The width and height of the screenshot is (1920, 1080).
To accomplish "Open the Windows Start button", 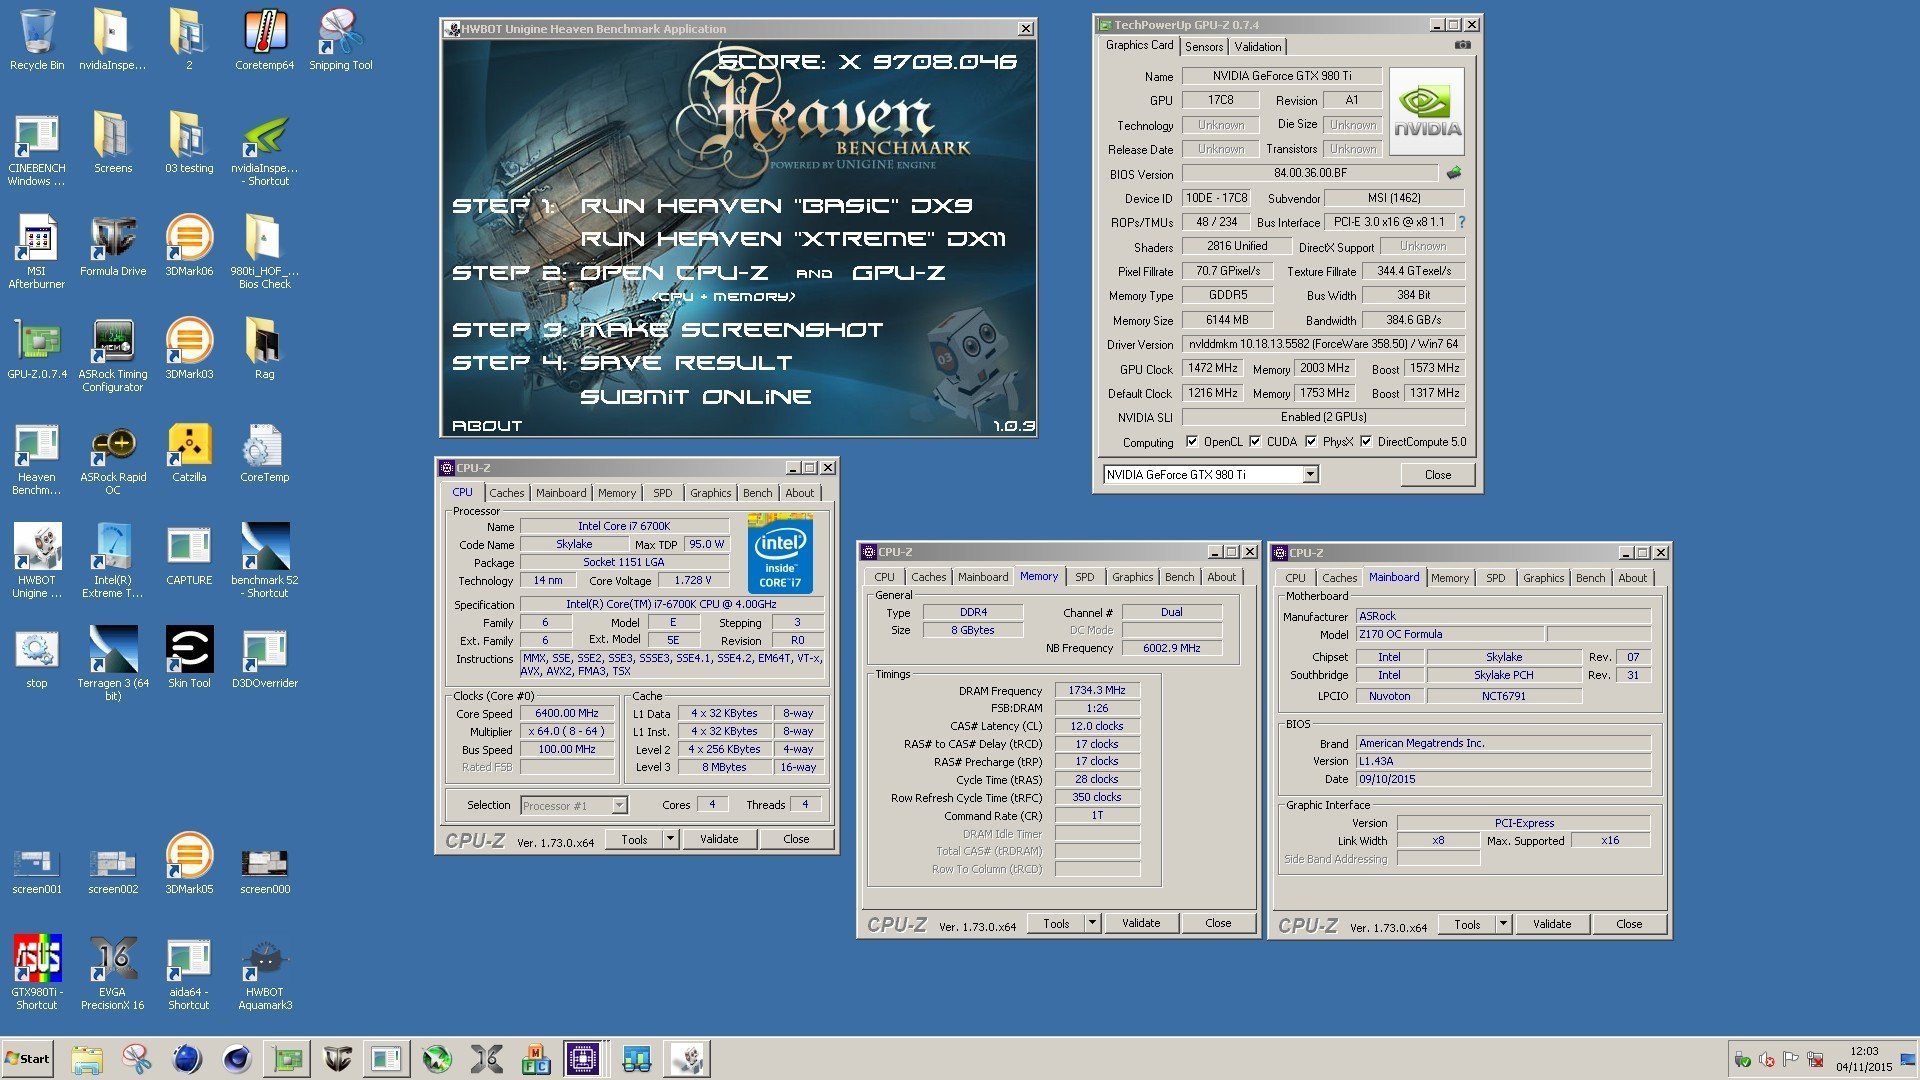I will coord(28,1059).
